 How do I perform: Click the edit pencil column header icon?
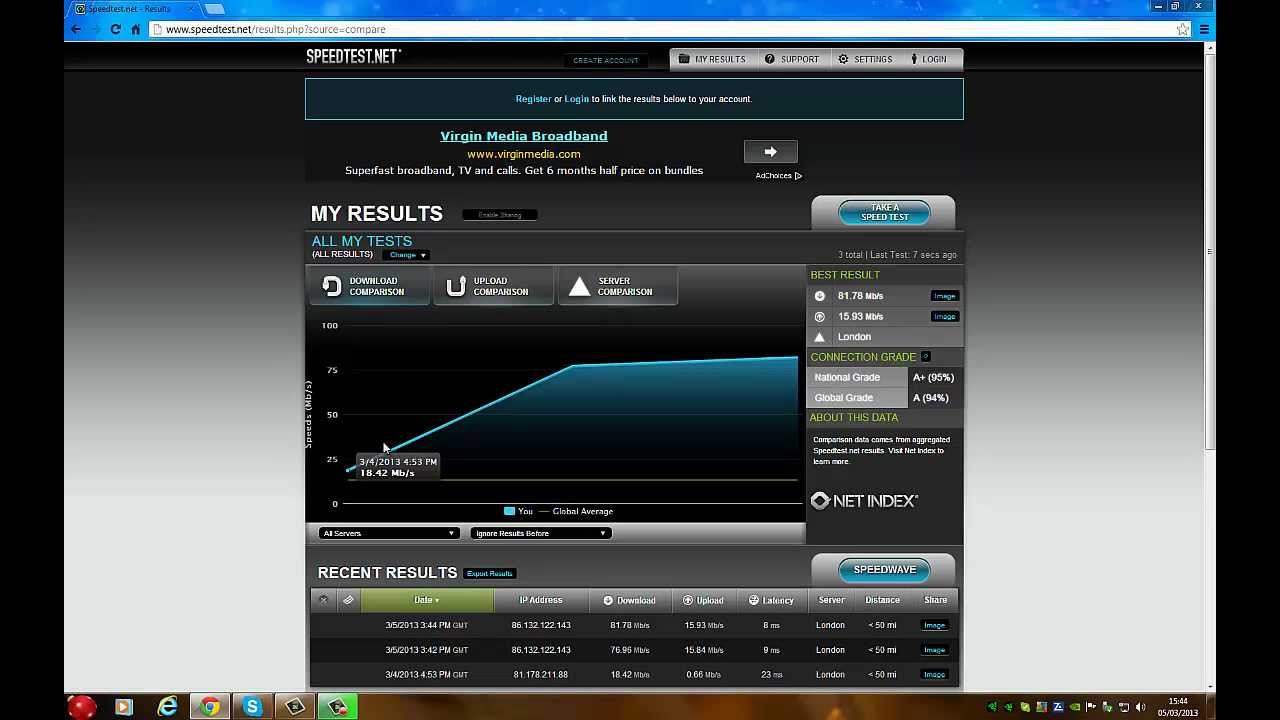[x=348, y=600]
